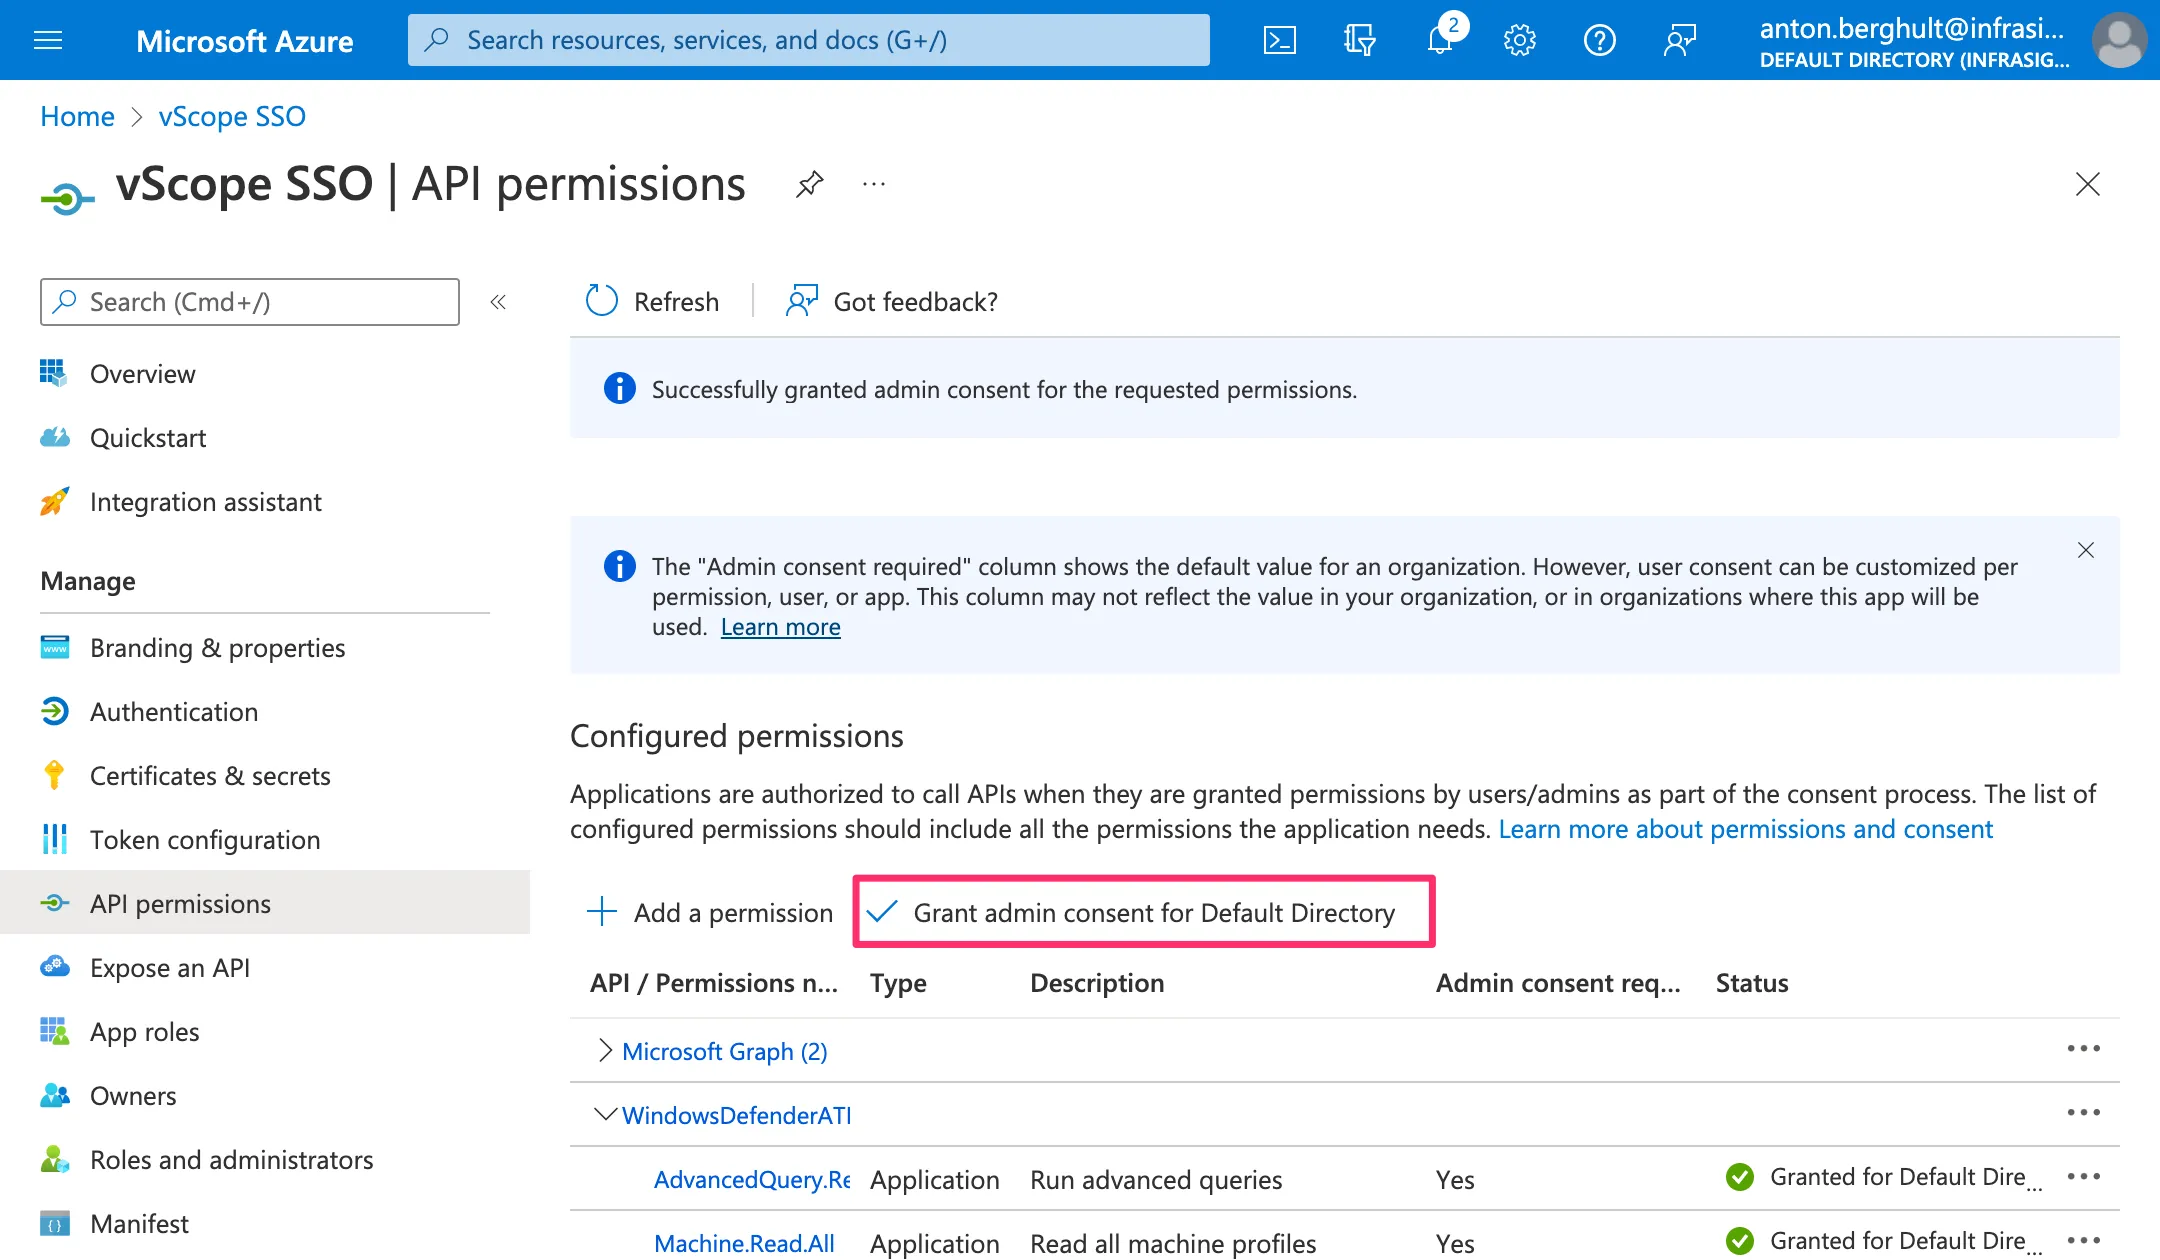Image resolution: width=2160 pixels, height=1260 pixels.
Task: Launch Cloud Shell from the top bar
Action: tap(1280, 40)
